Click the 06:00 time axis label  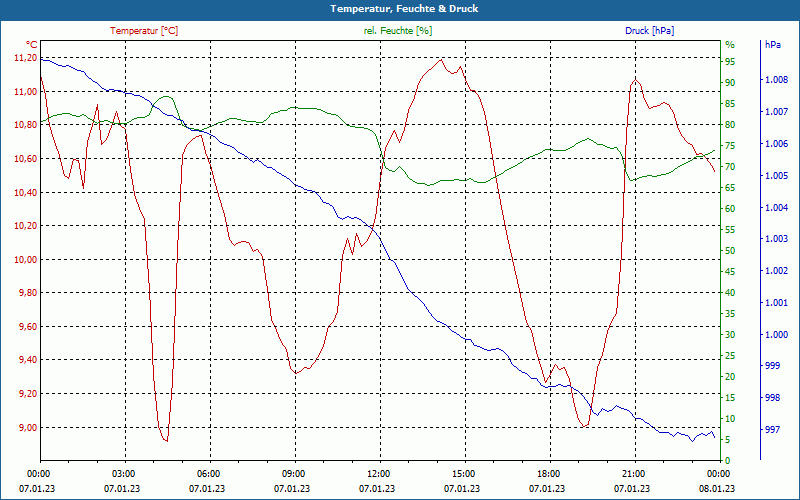(x=207, y=473)
